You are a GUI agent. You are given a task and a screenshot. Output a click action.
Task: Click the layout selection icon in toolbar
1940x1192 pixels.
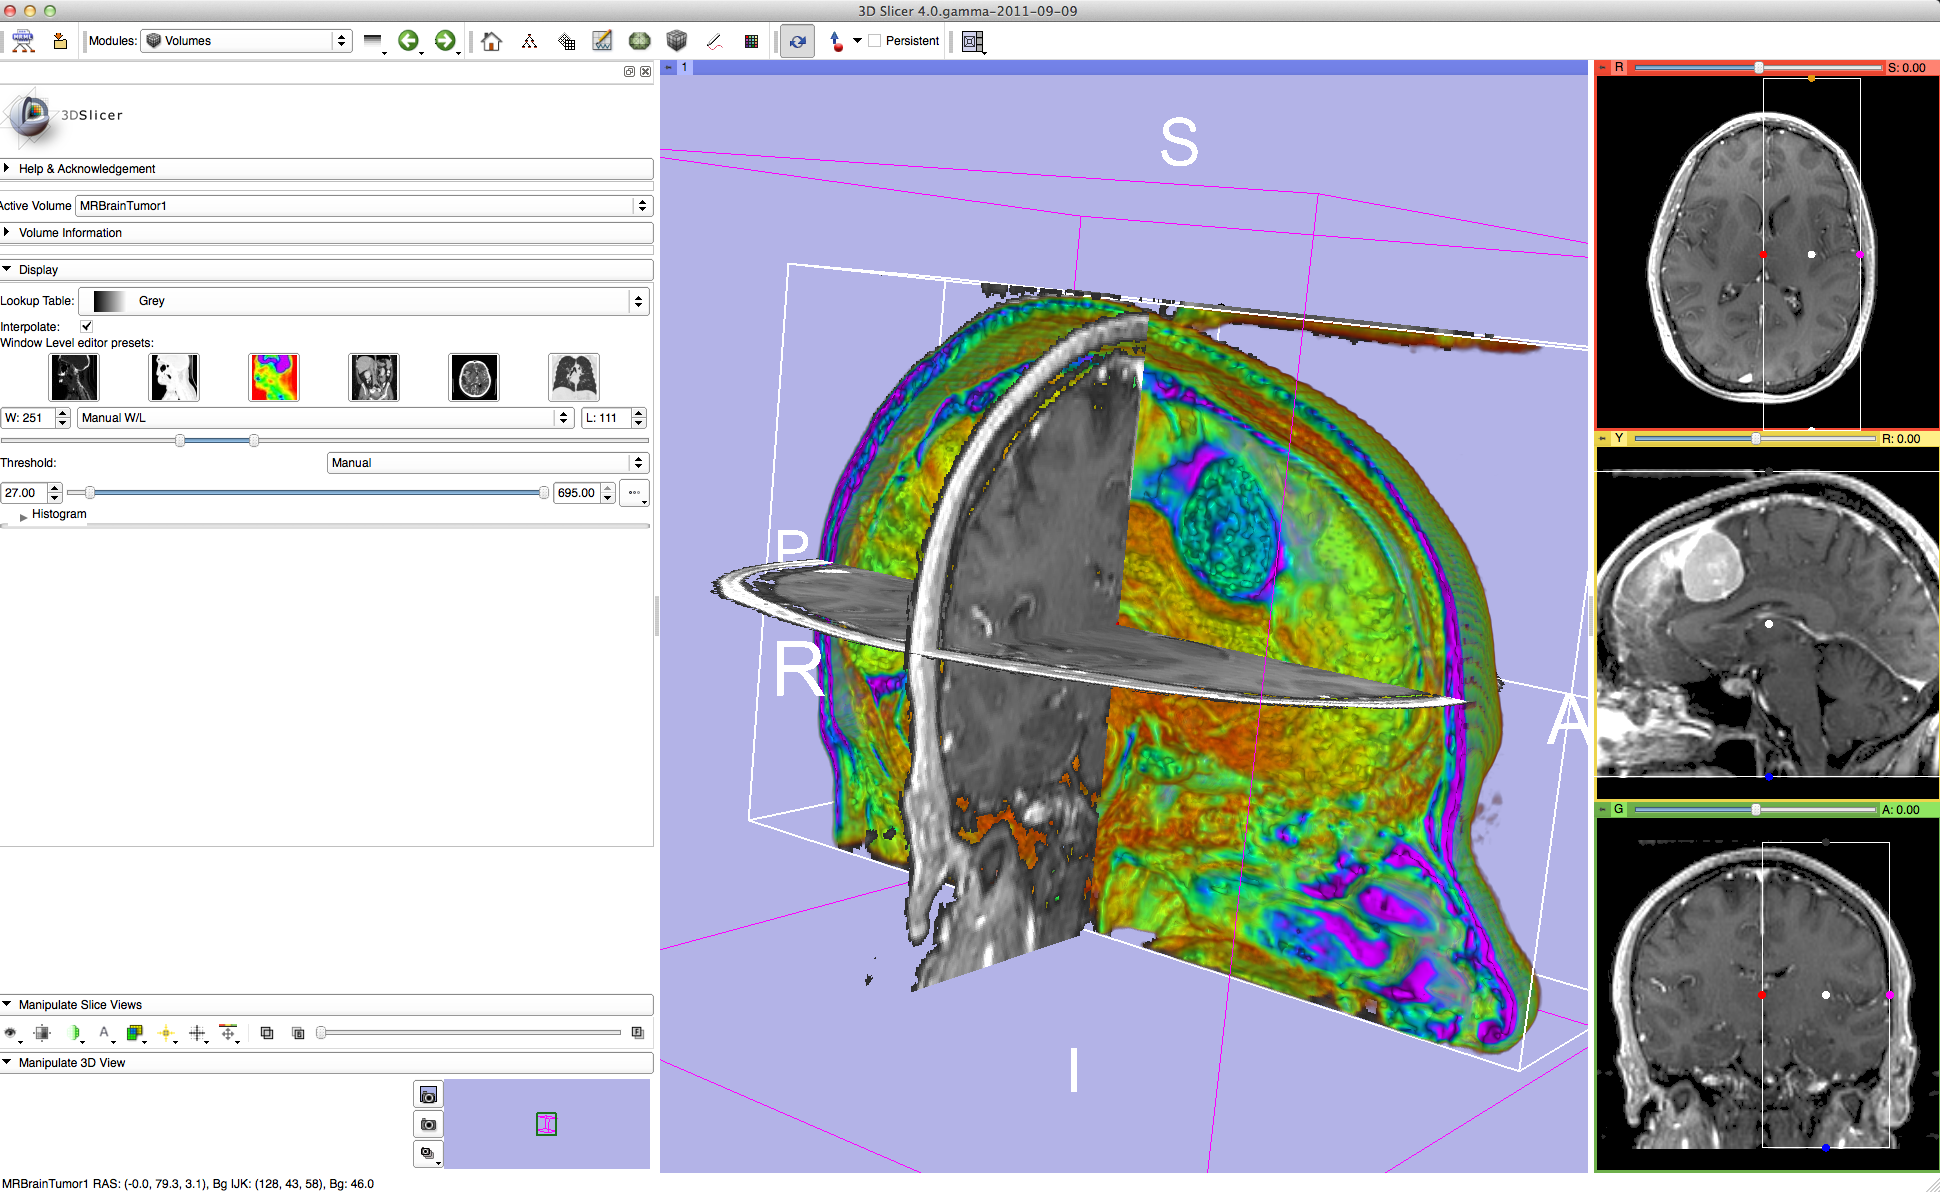coord(972,41)
